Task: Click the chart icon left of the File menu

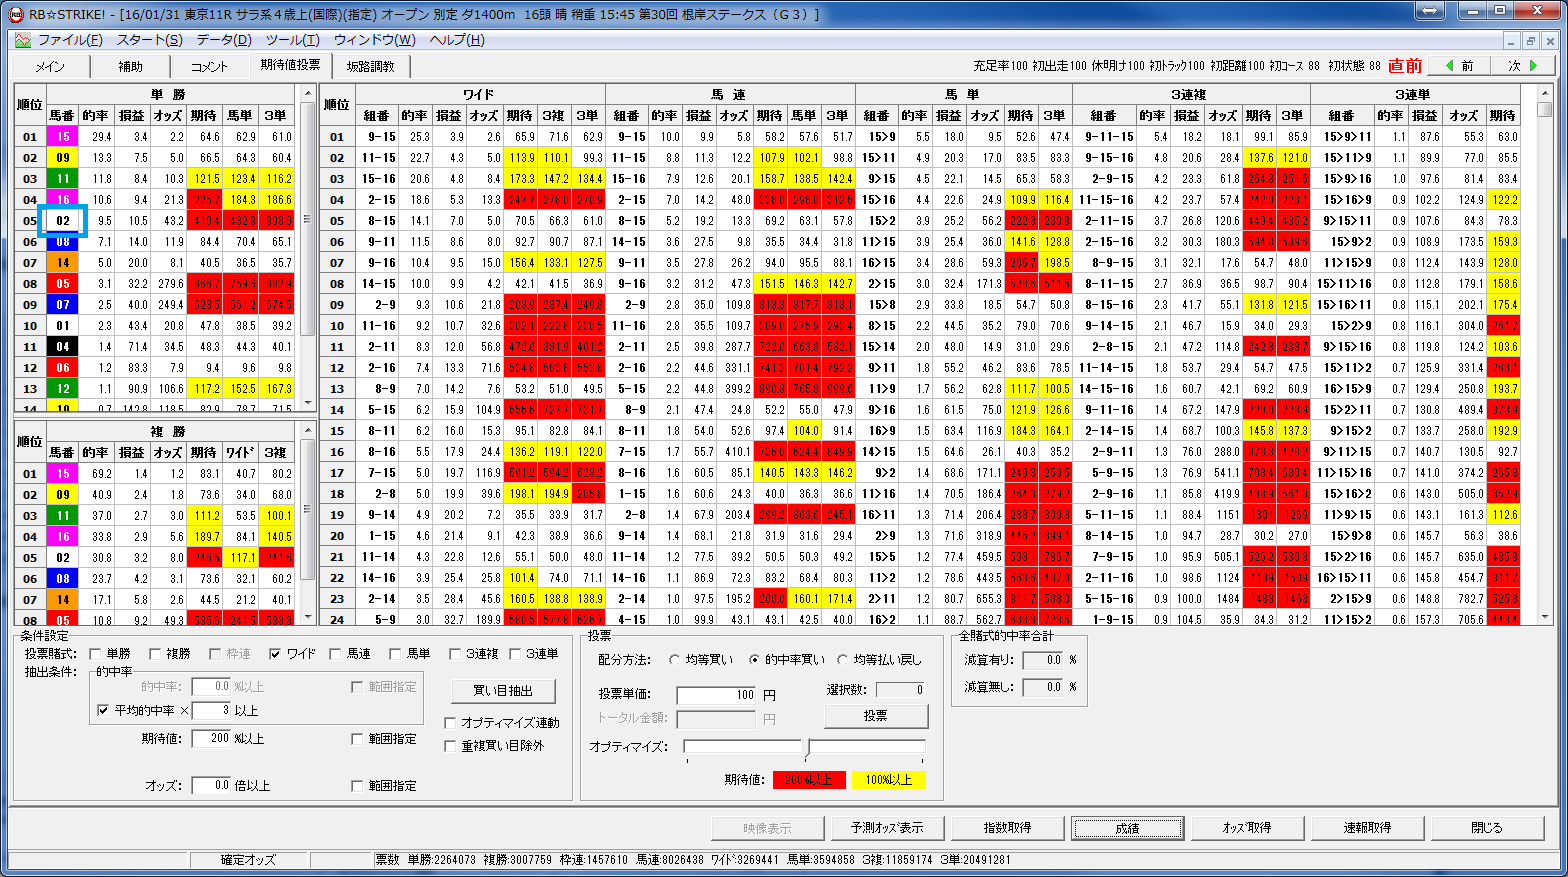Action: 23,40
